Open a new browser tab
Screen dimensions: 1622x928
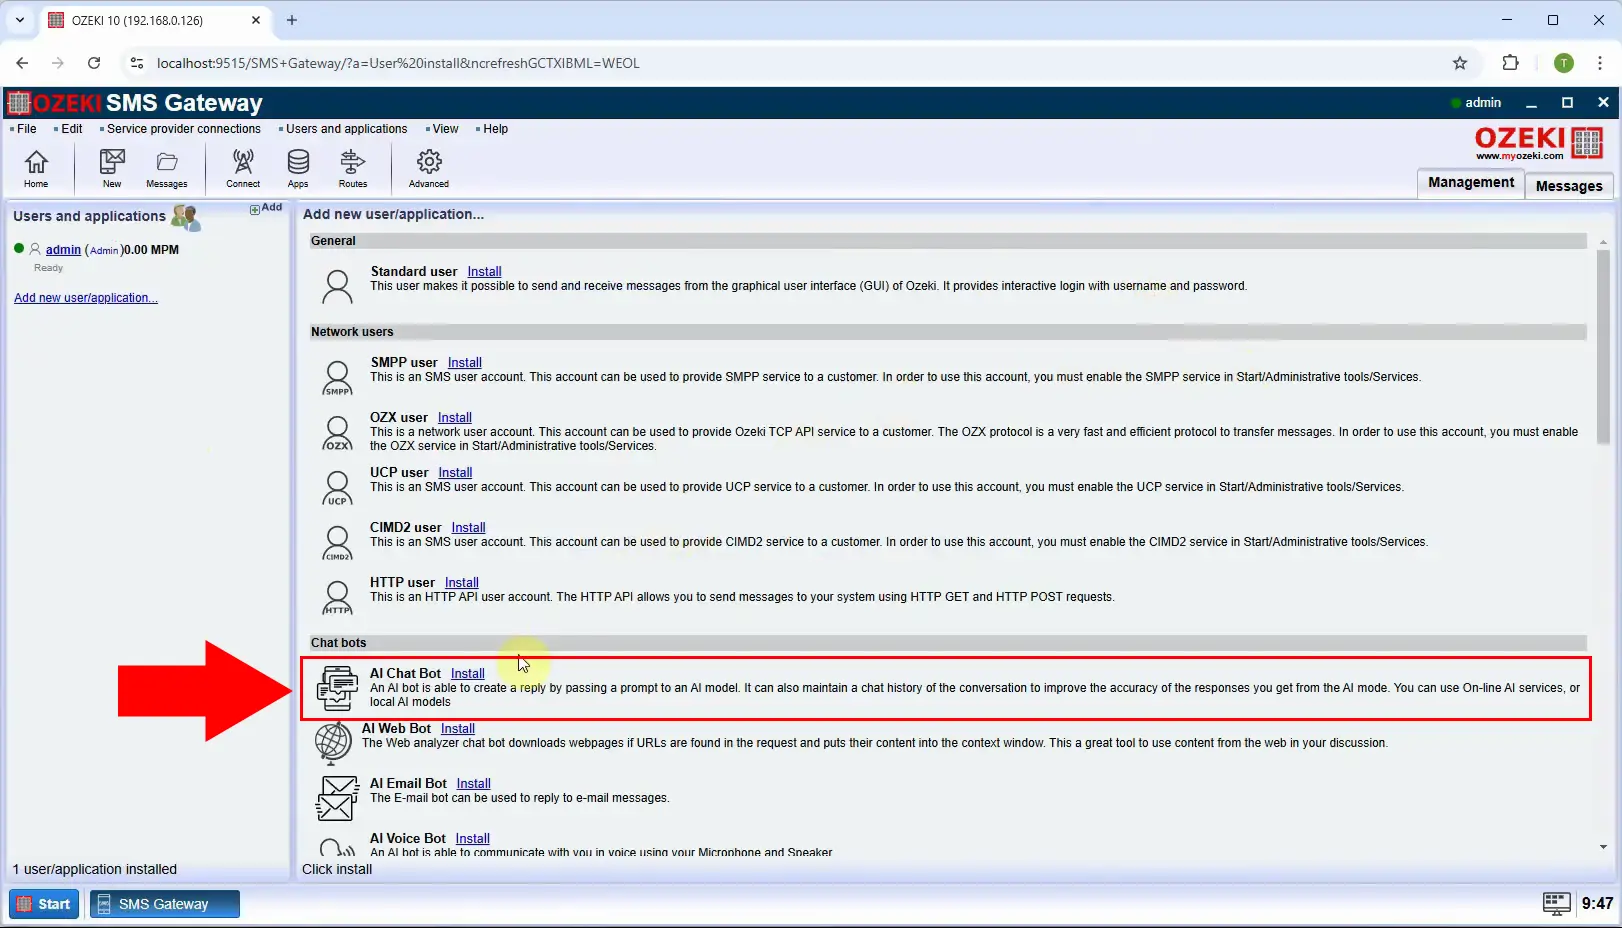coord(292,20)
